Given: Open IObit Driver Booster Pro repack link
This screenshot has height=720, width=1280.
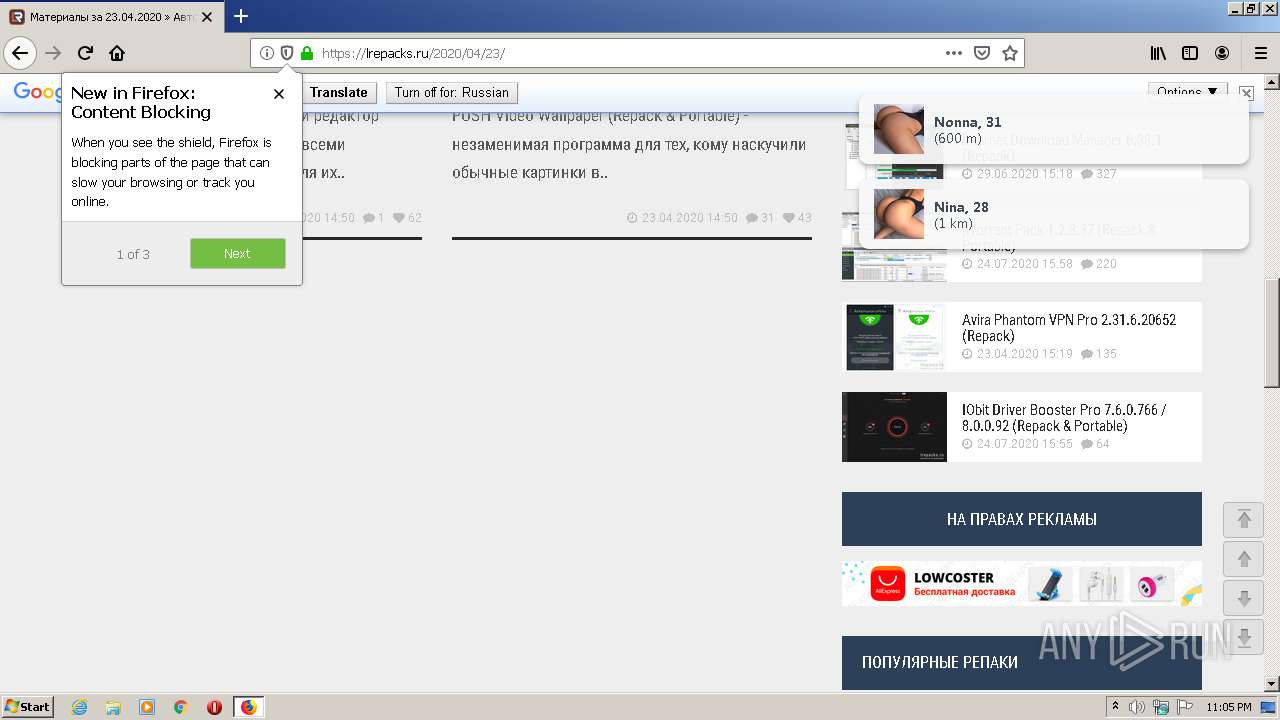Looking at the screenshot, I should [1064, 418].
